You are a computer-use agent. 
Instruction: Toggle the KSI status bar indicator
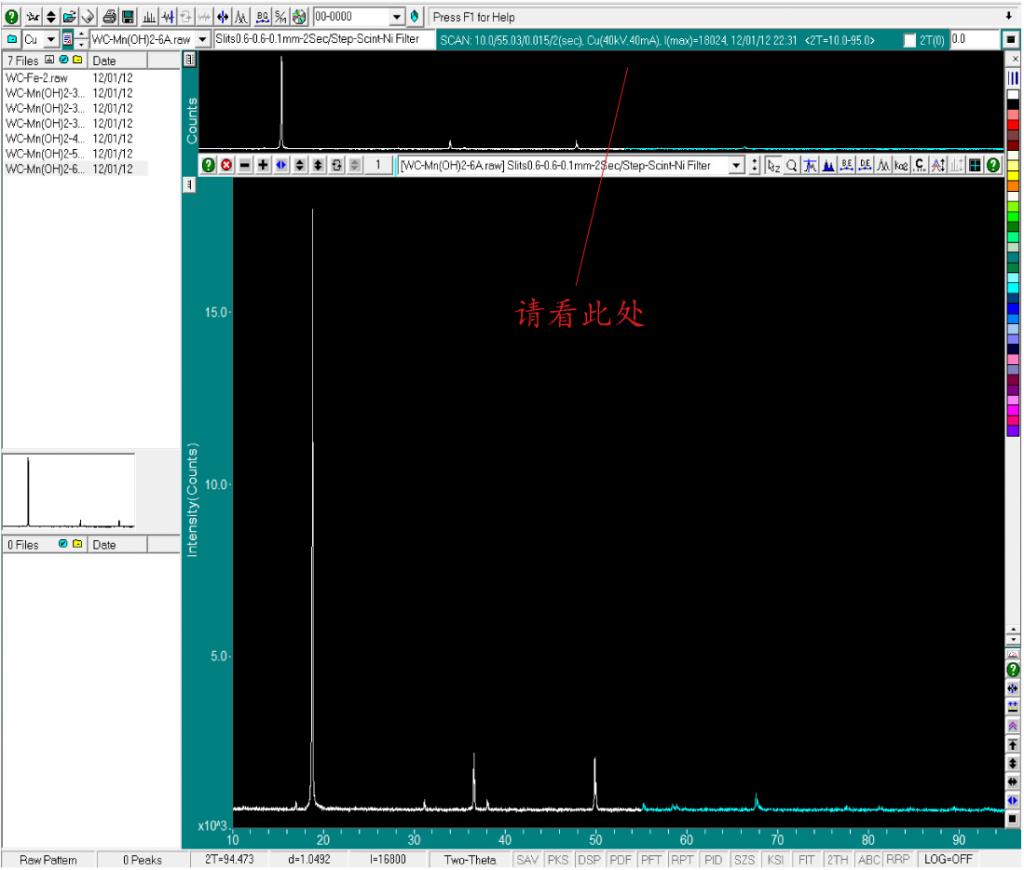point(775,860)
